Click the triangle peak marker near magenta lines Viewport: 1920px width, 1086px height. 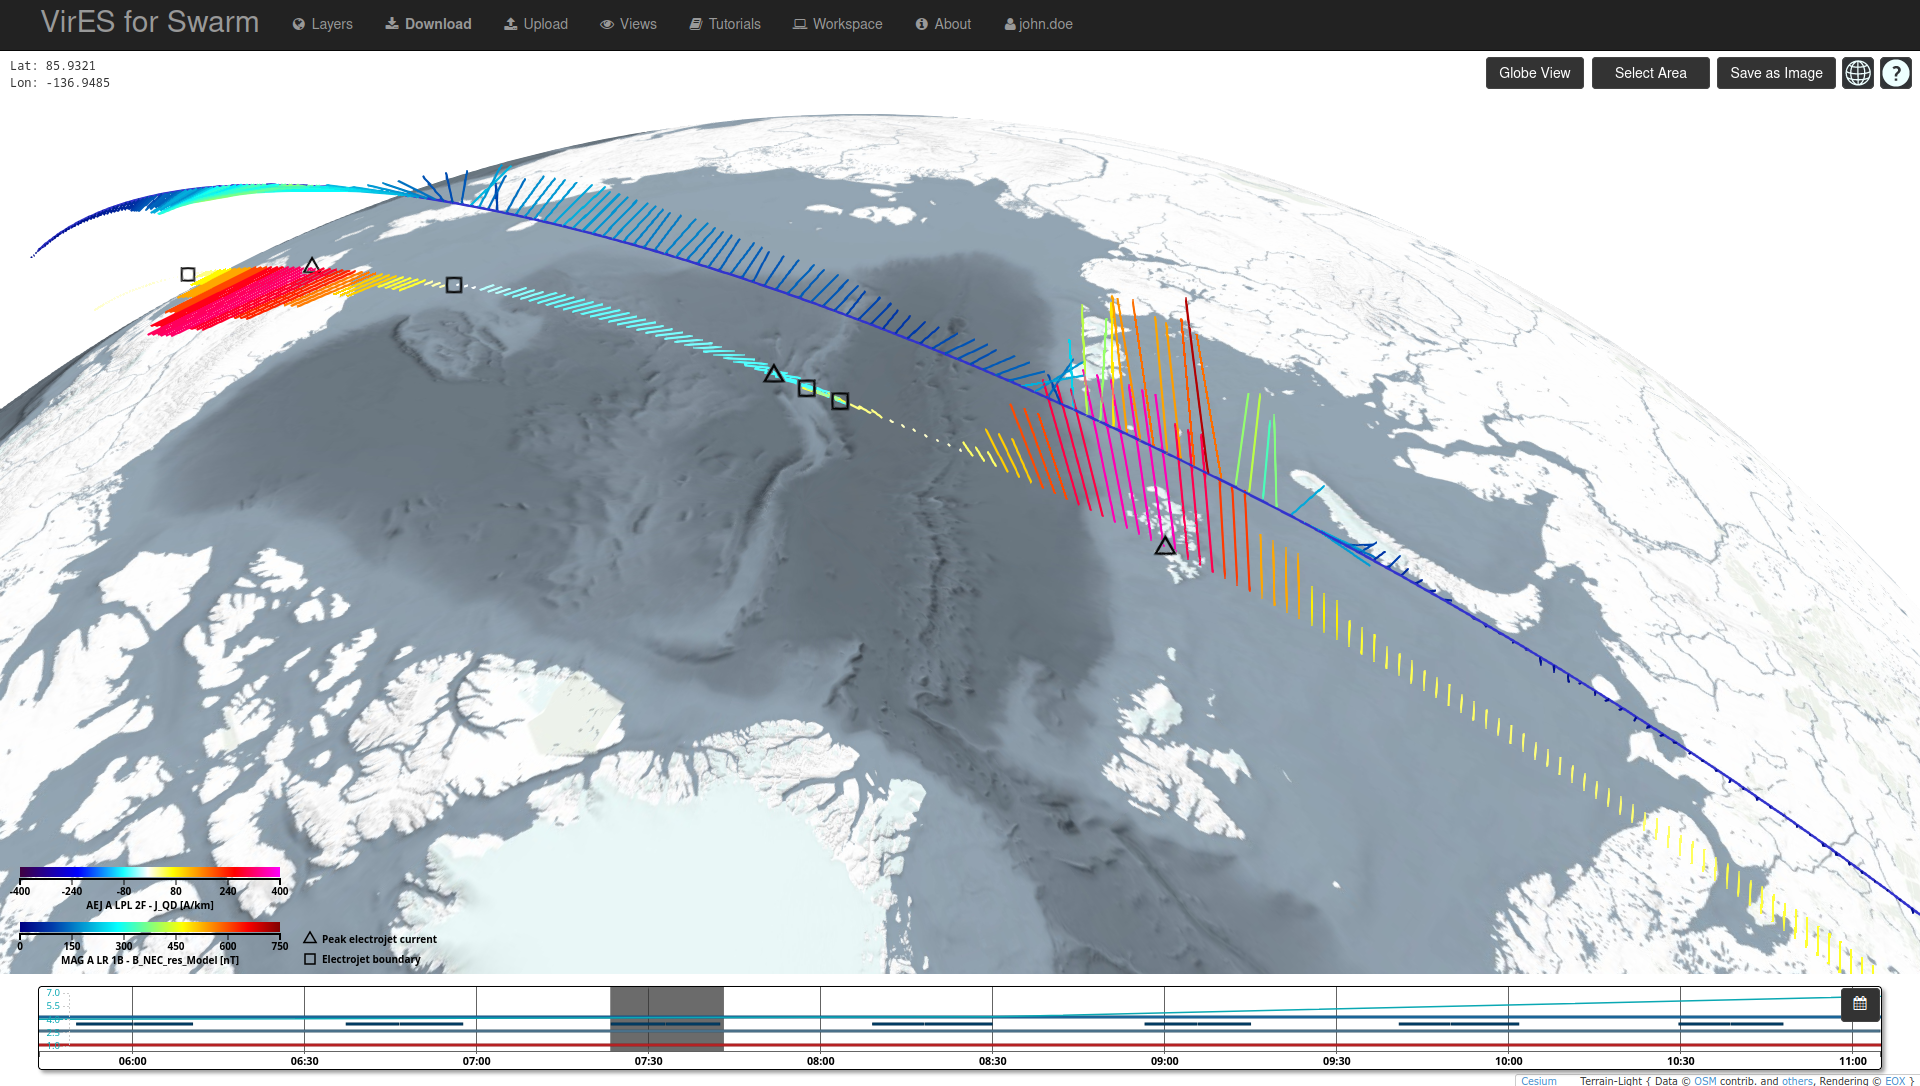tap(1165, 546)
